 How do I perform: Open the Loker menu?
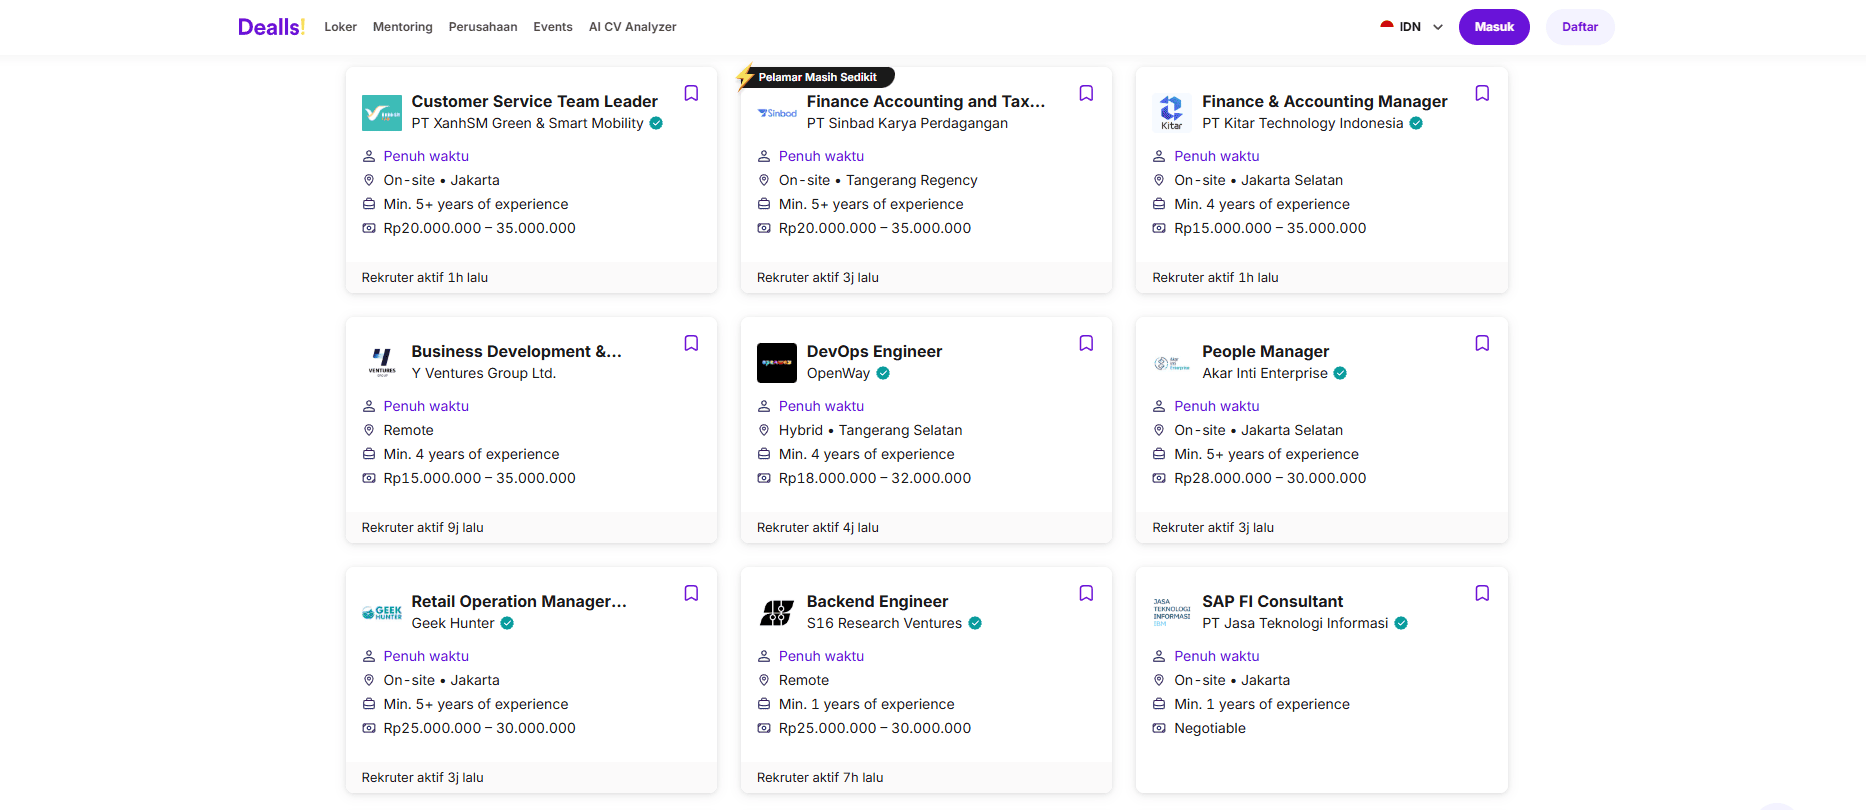point(340,27)
